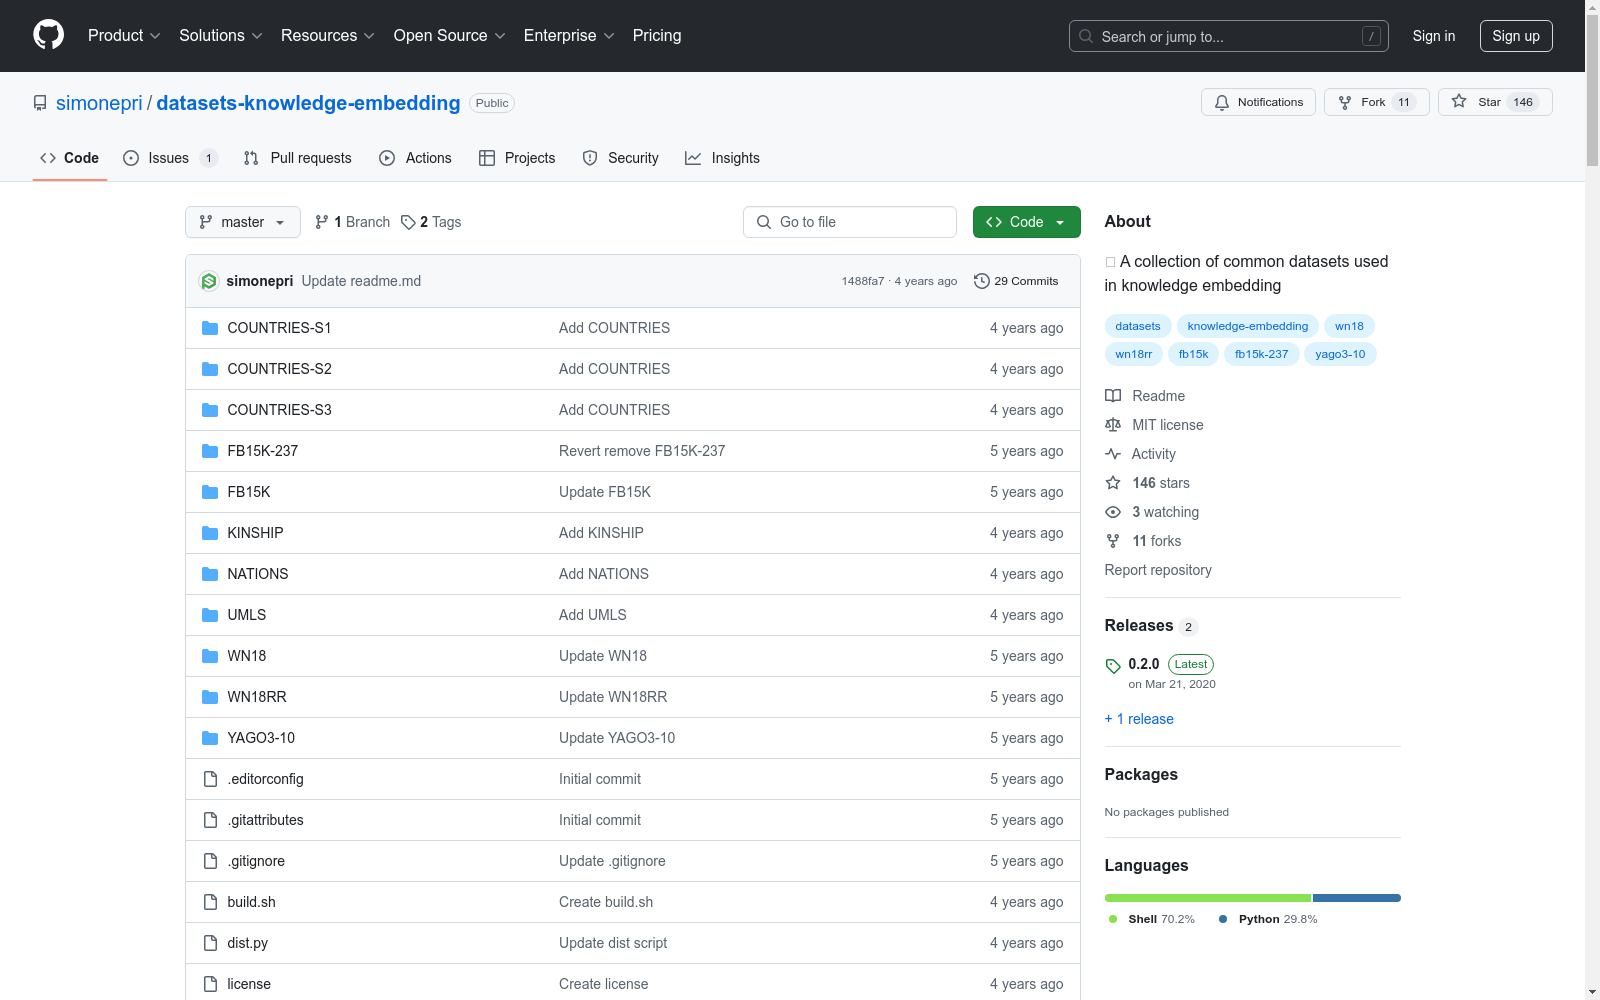Click the Readme book icon
The width and height of the screenshot is (1600, 1000).
tap(1113, 396)
